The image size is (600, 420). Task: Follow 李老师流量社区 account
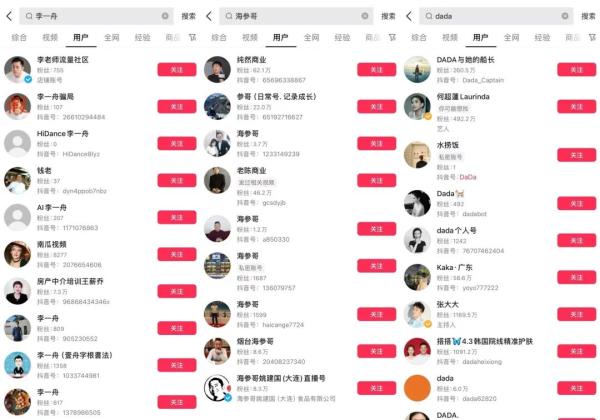tap(177, 70)
